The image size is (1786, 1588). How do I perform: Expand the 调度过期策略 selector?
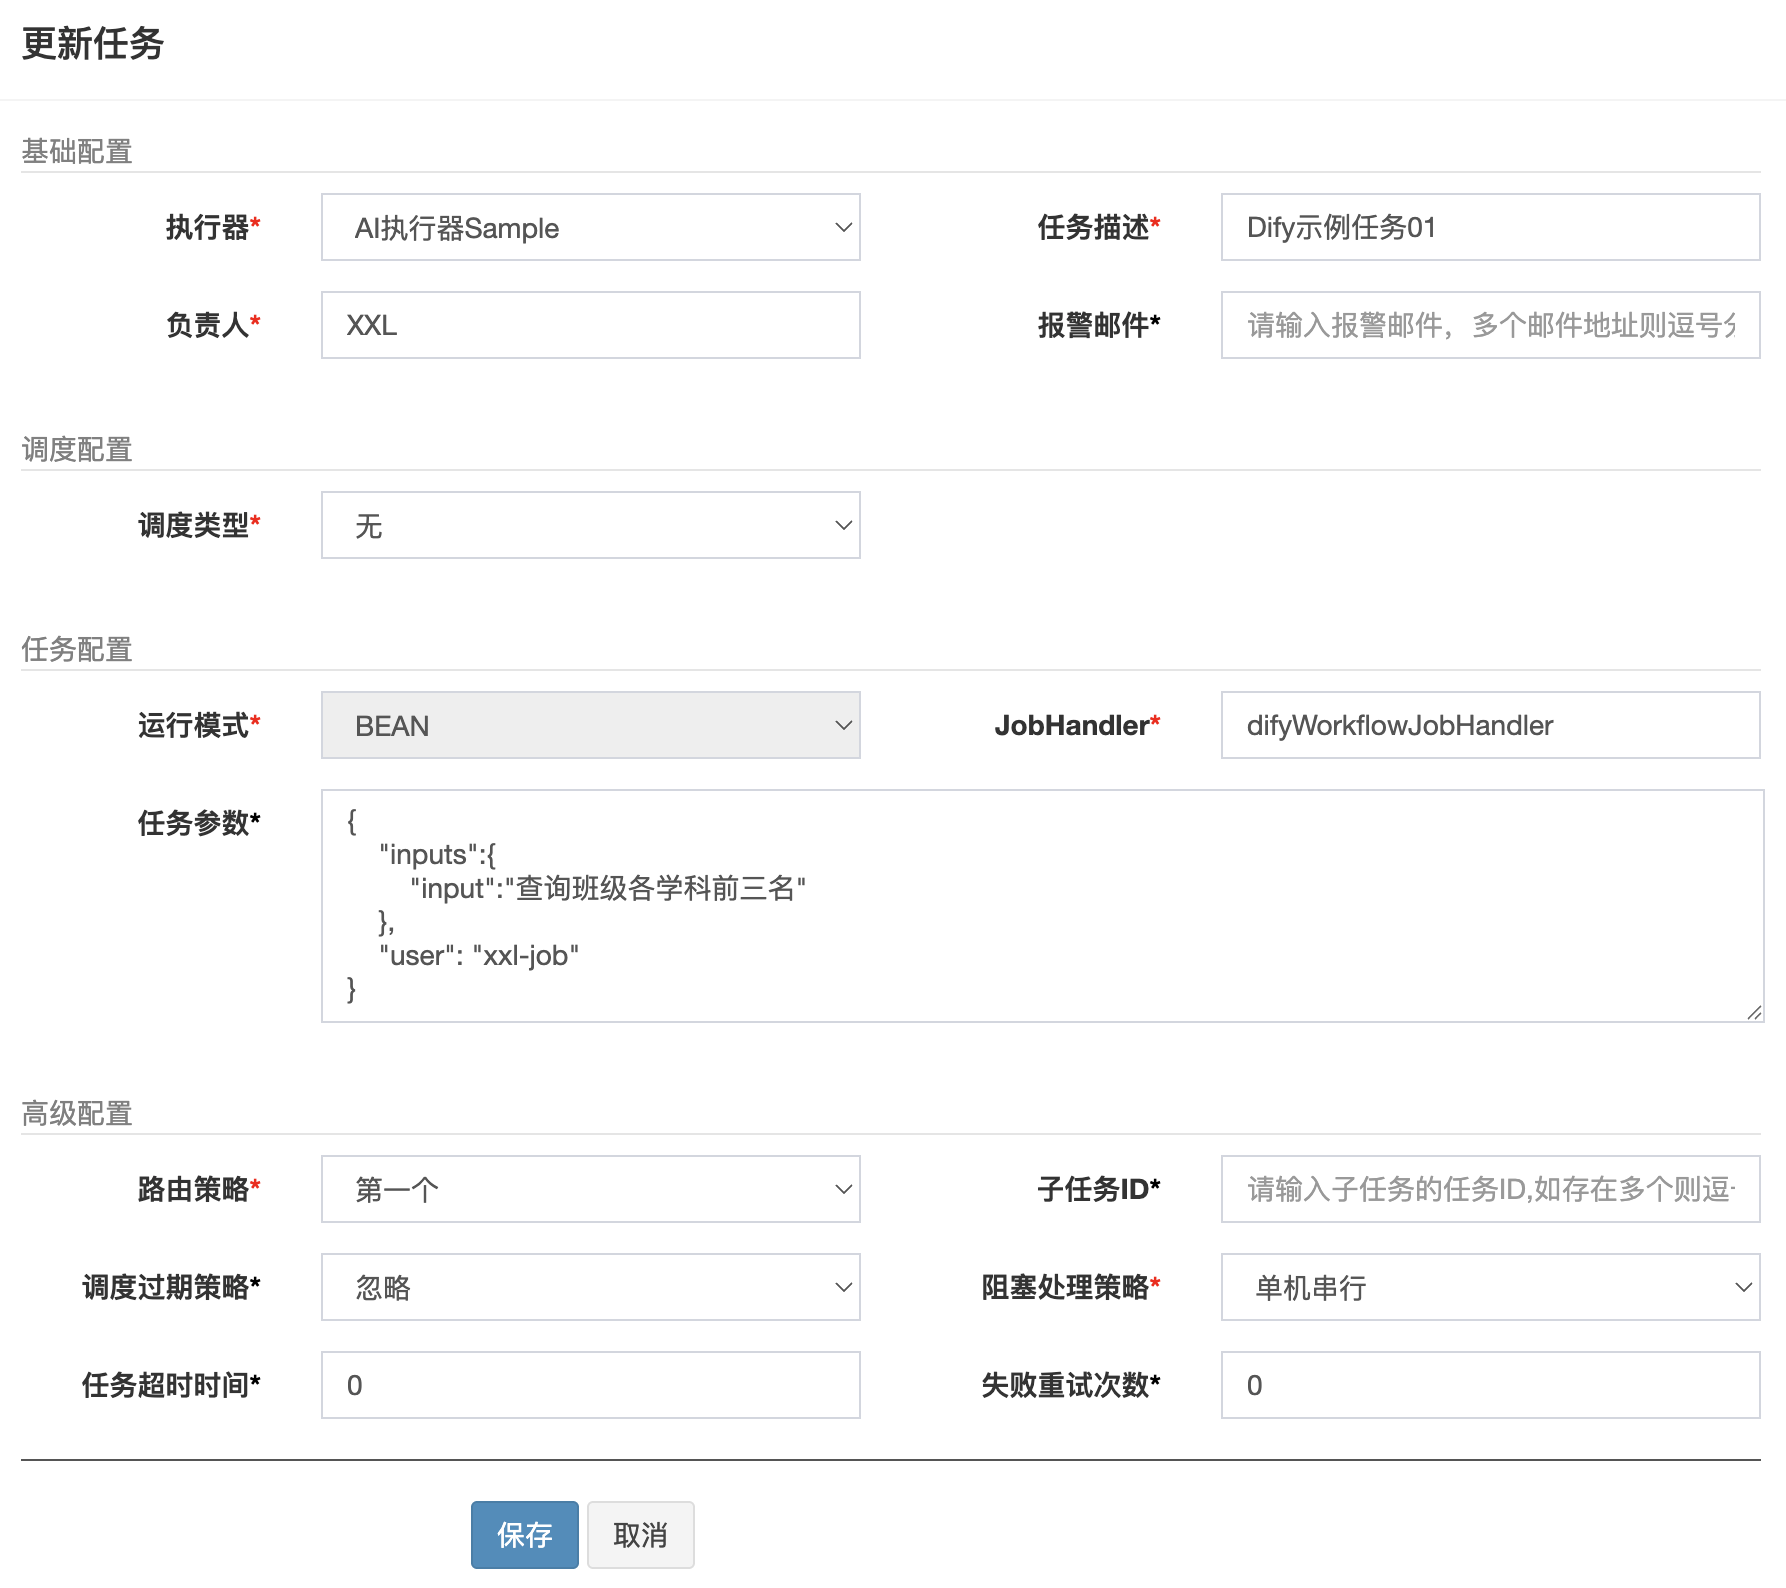589,1287
